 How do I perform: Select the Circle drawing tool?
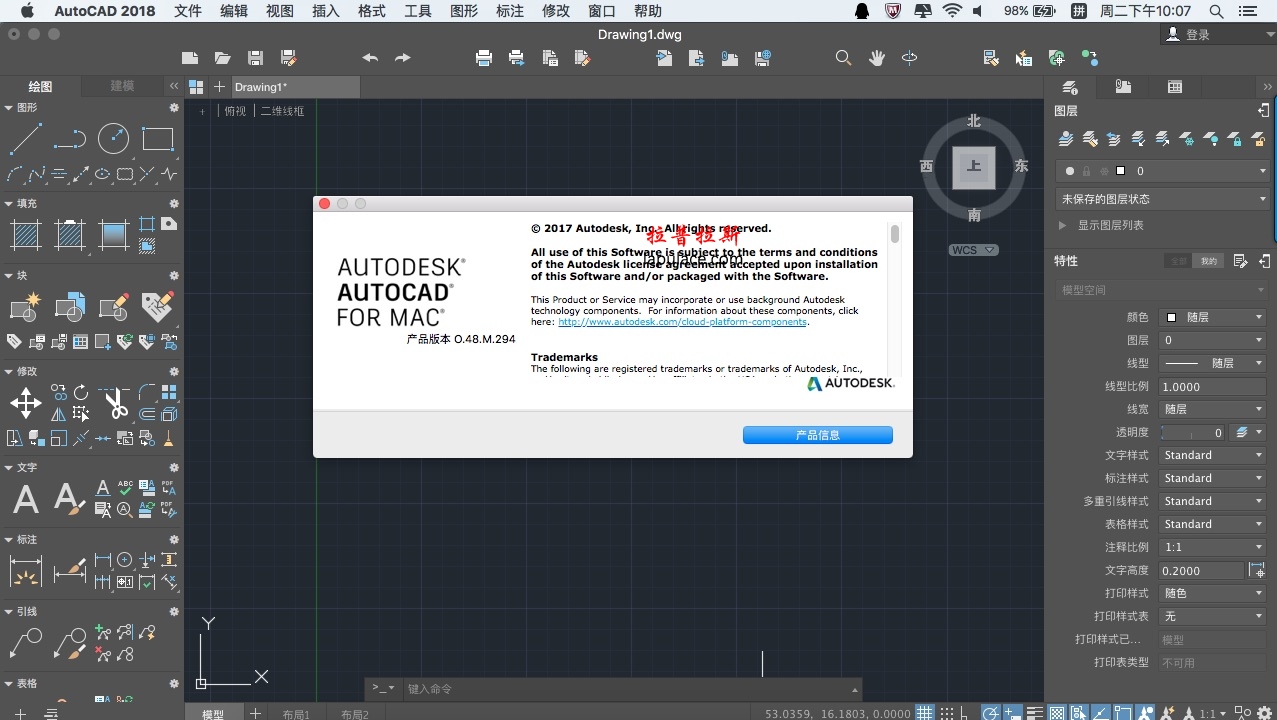point(113,139)
